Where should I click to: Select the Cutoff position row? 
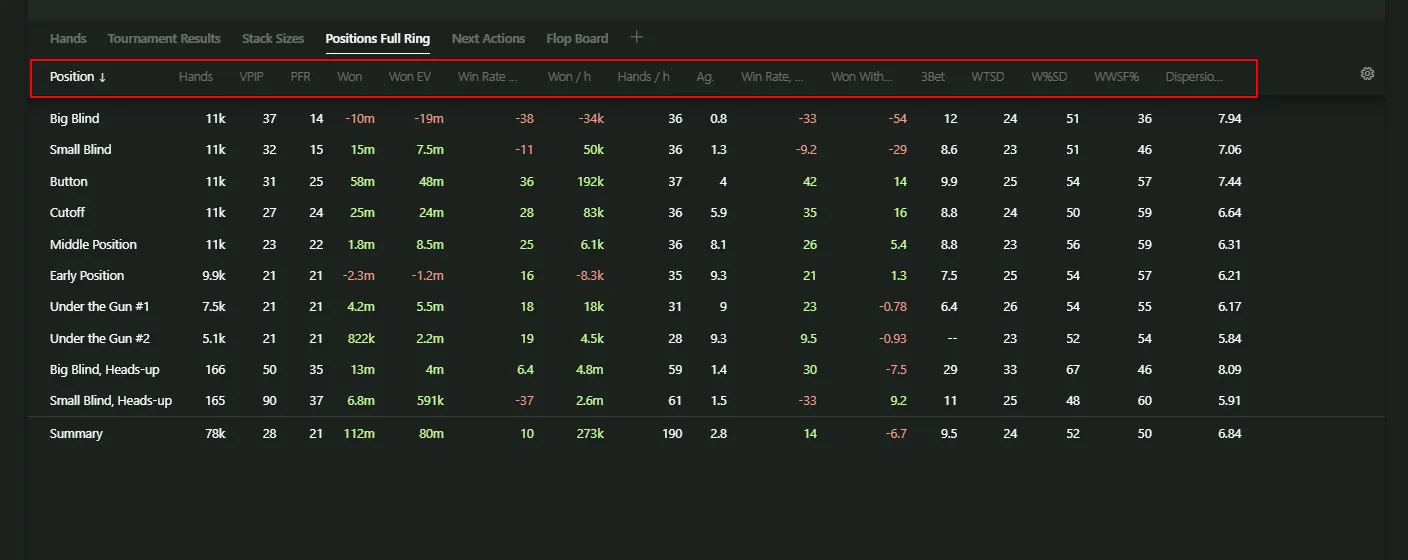[68, 213]
